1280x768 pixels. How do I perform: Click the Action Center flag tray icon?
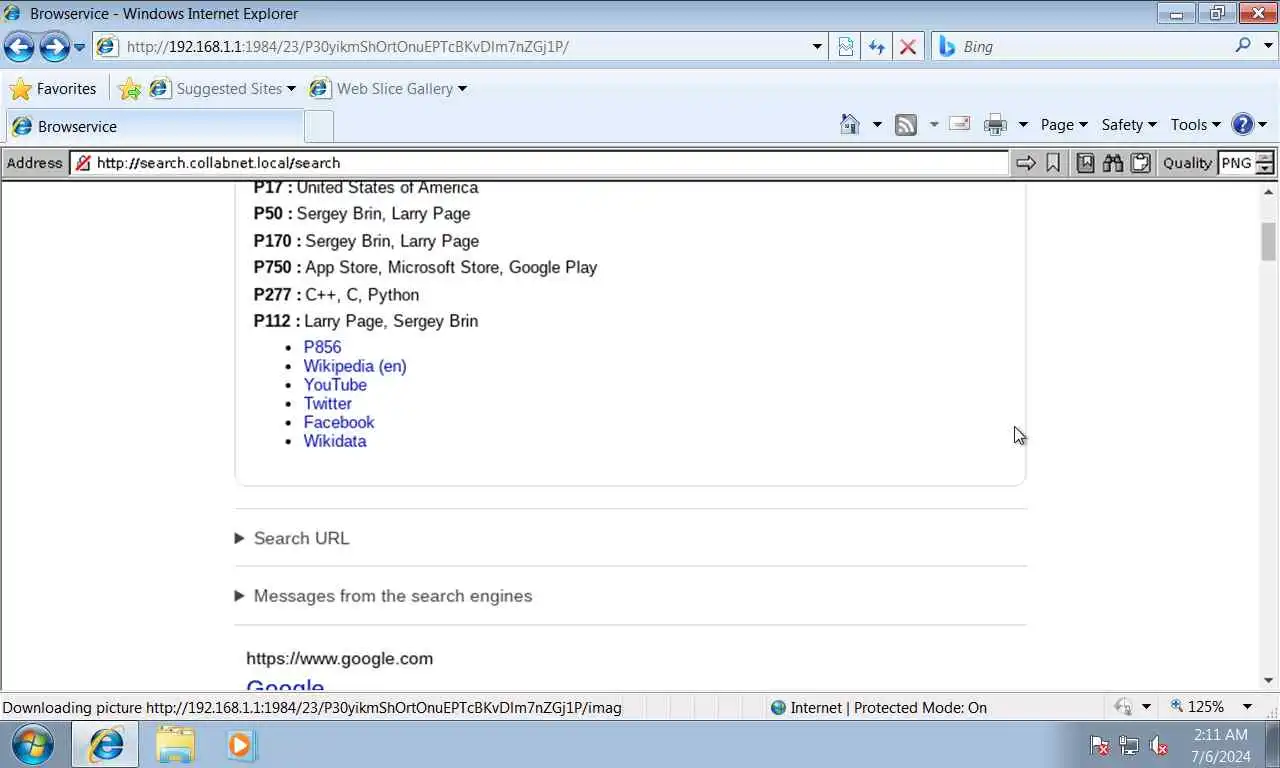[1099, 746]
